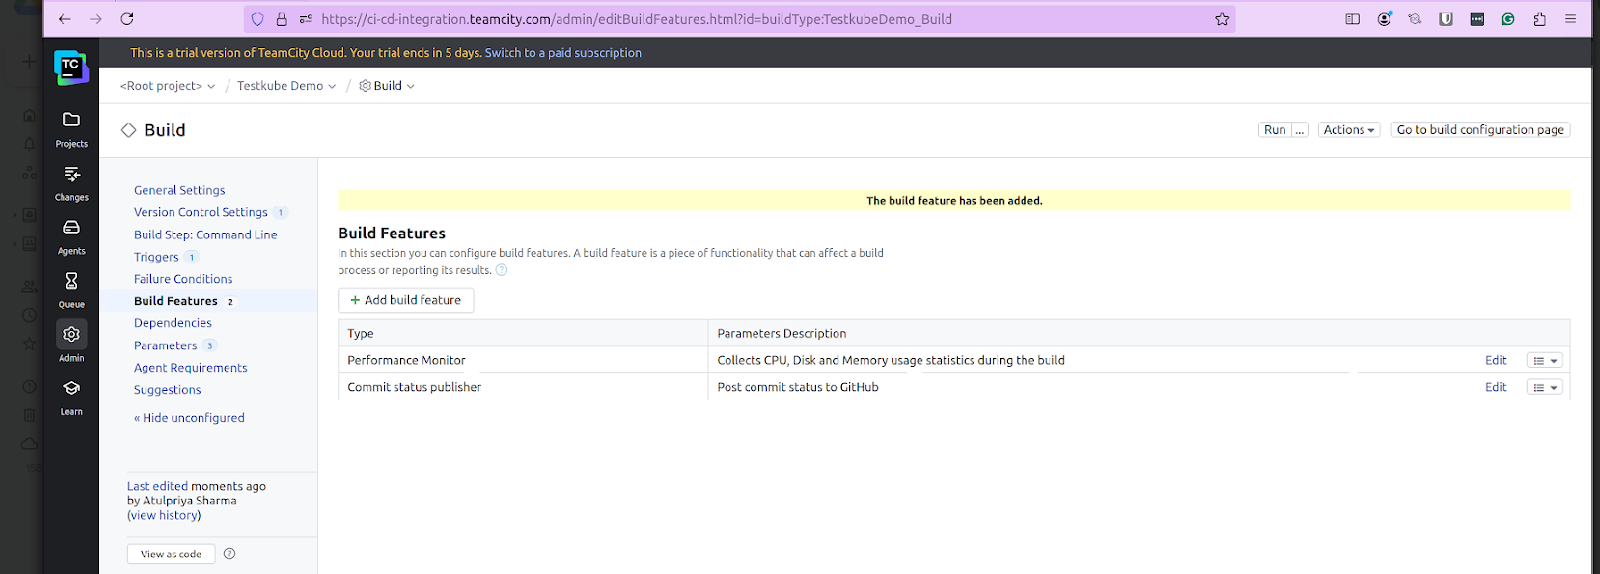Click Add build feature button
Image resolution: width=1600 pixels, height=574 pixels.
pos(406,300)
